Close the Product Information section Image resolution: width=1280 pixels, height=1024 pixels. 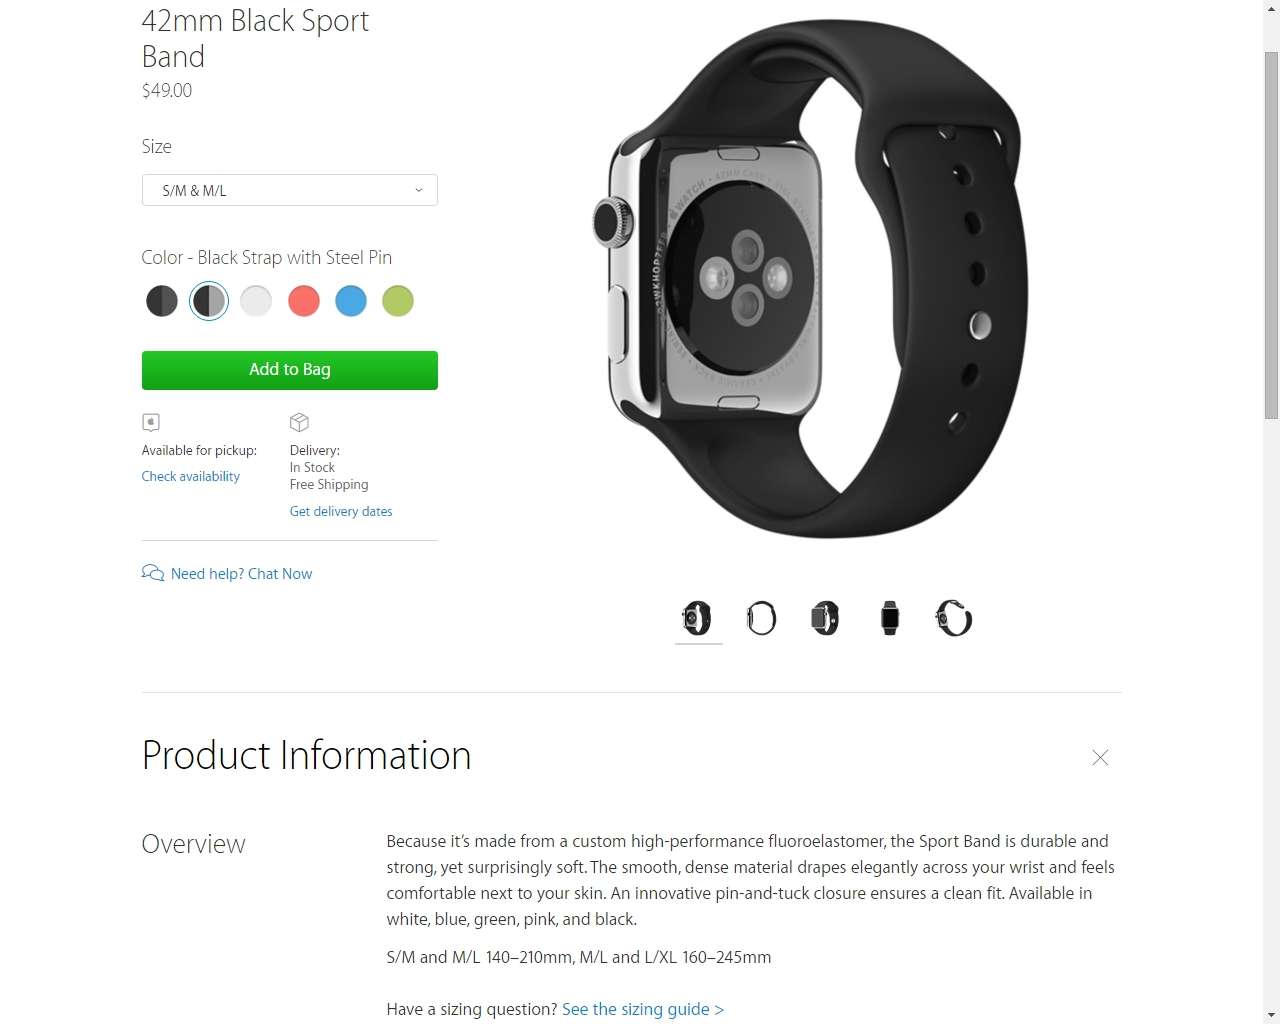pos(1100,758)
